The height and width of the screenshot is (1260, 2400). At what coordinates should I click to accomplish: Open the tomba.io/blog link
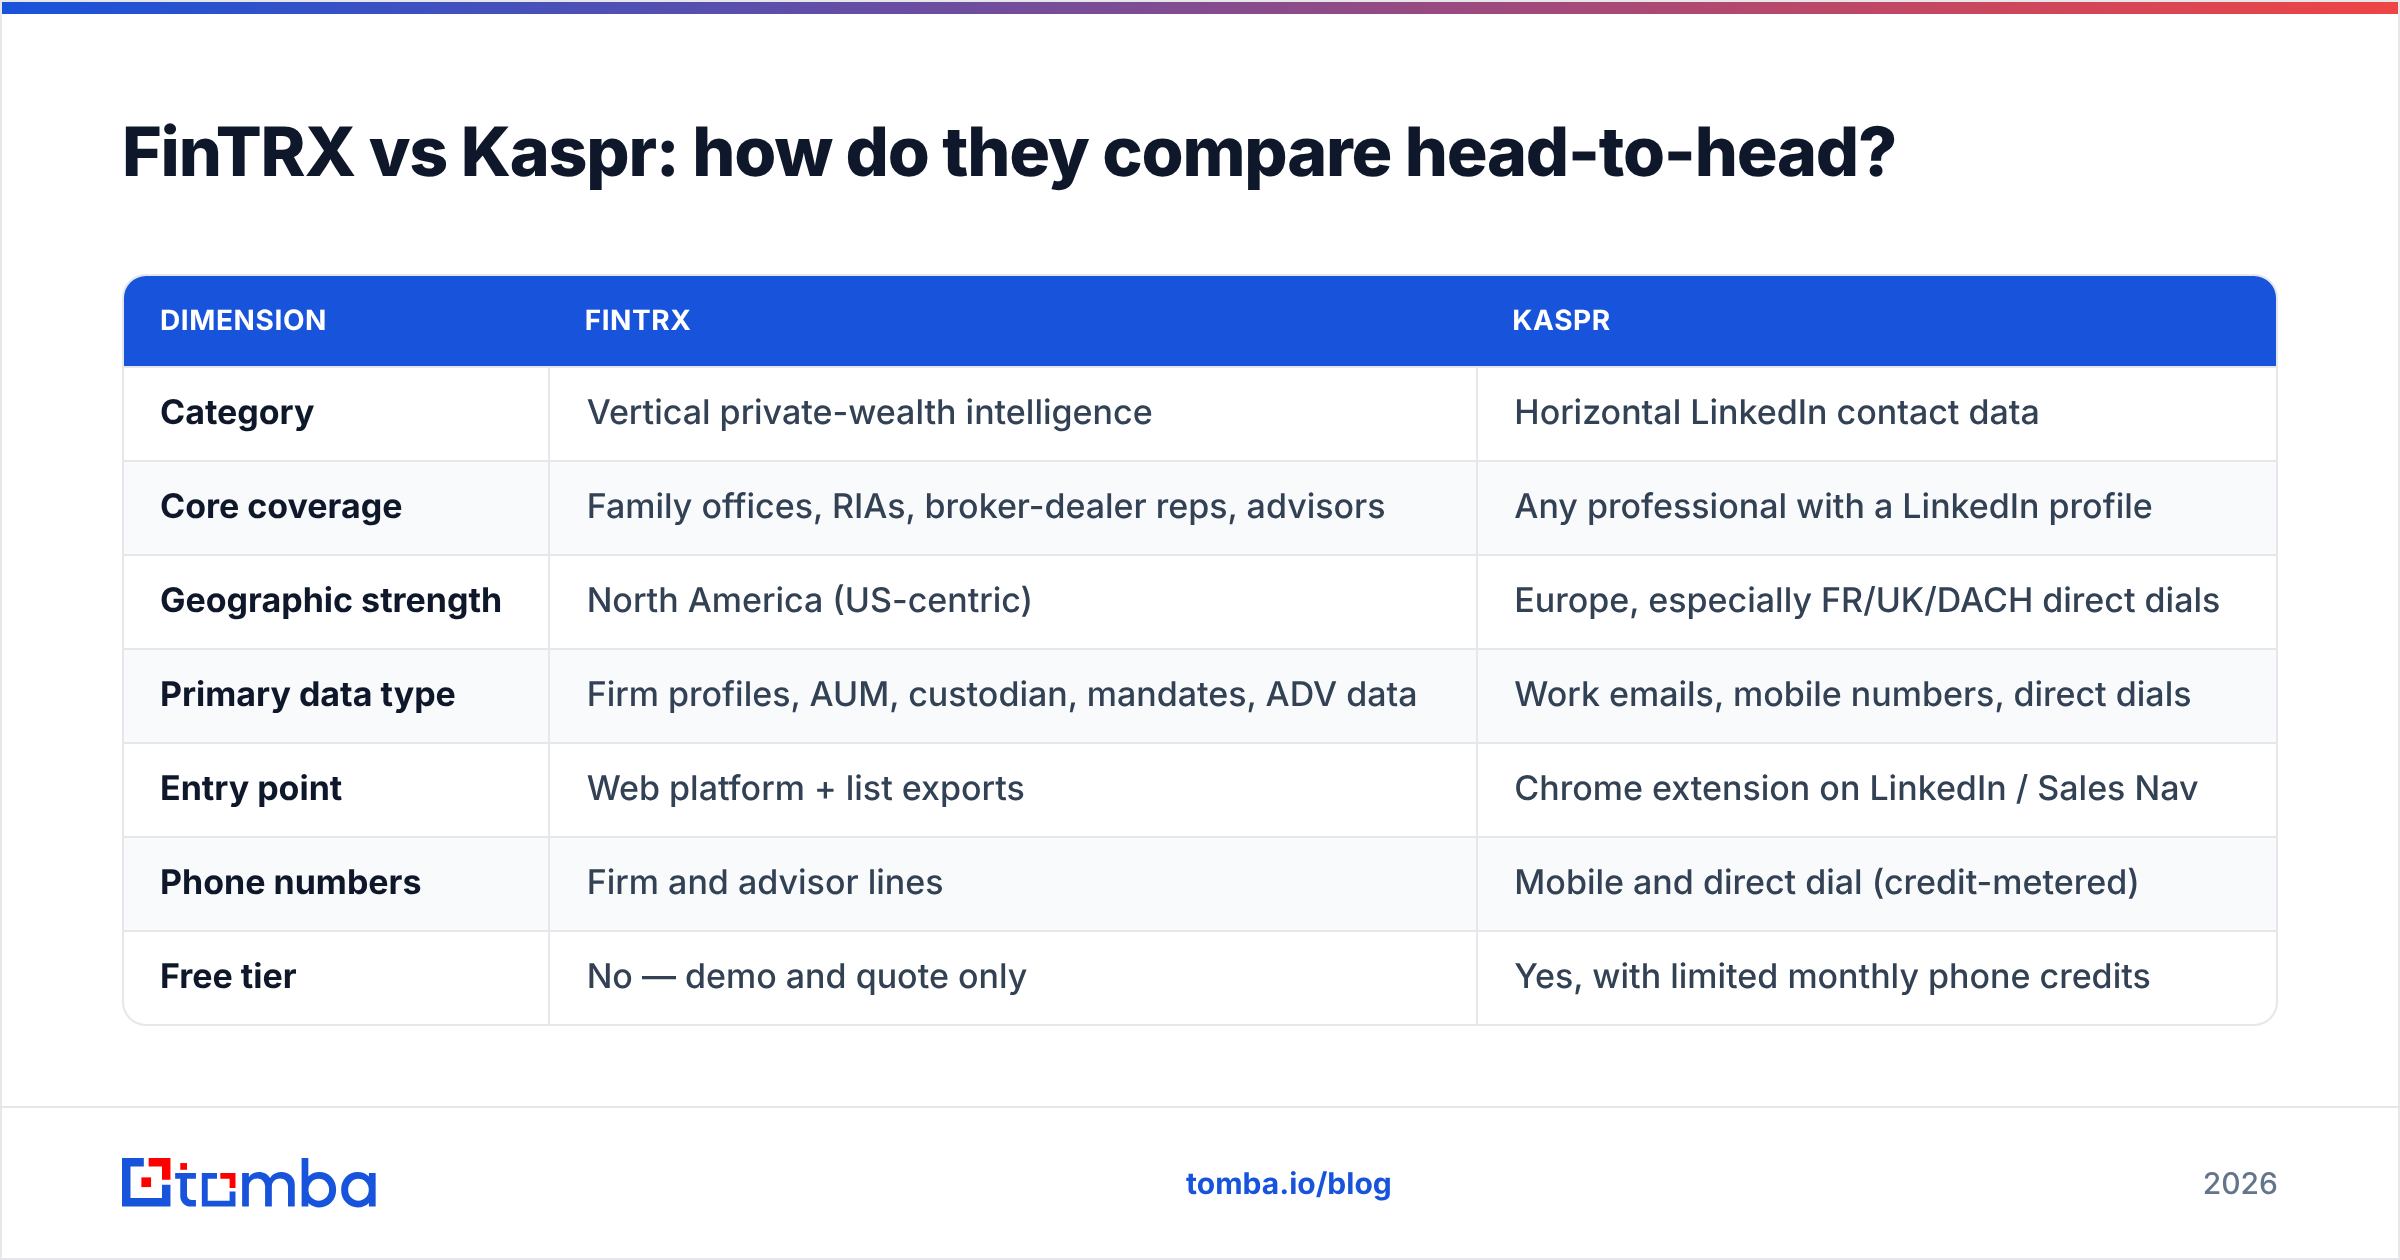click(1288, 1184)
